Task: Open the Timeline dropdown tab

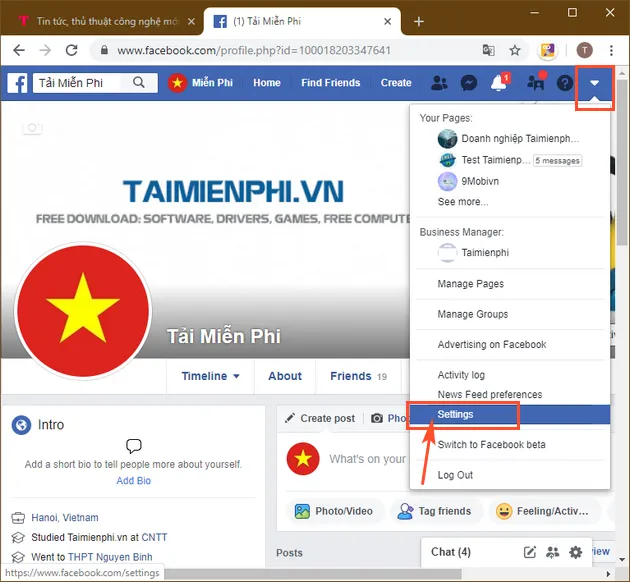Action: (x=210, y=376)
